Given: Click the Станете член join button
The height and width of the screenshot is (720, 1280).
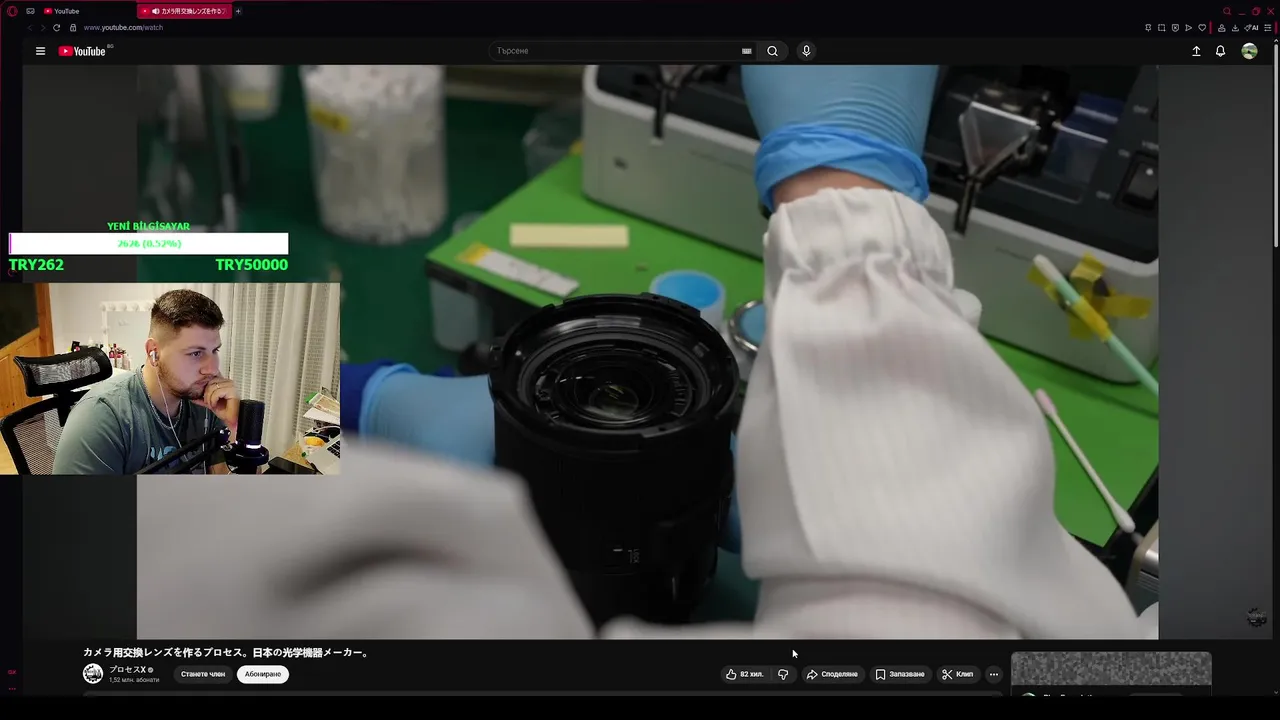Looking at the screenshot, I should tap(203, 674).
